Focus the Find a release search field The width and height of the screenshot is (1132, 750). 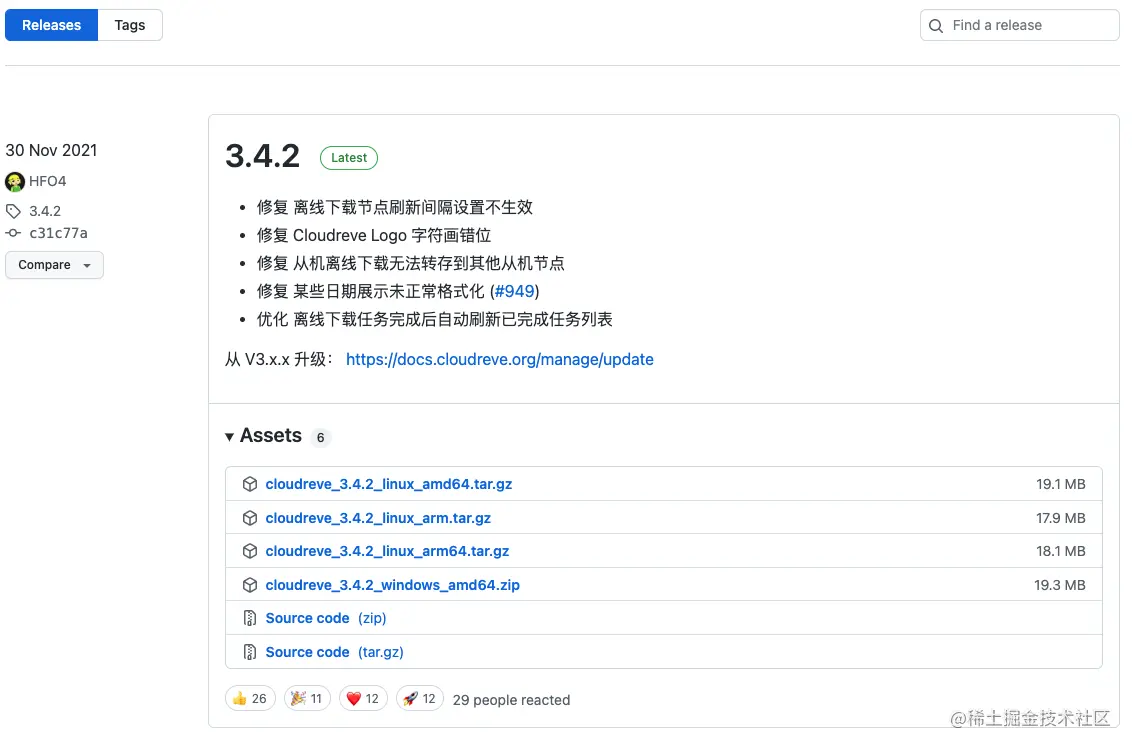click(x=1019, y=25)
